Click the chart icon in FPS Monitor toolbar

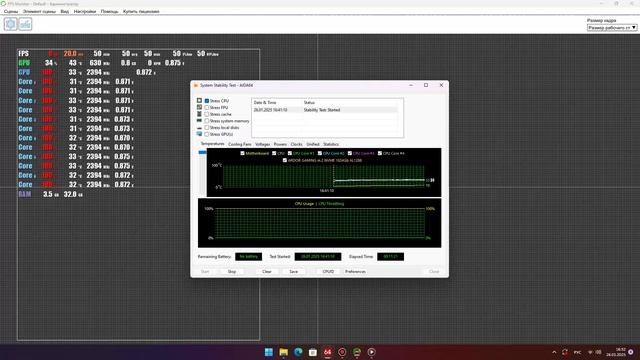[x=25, y=24]
